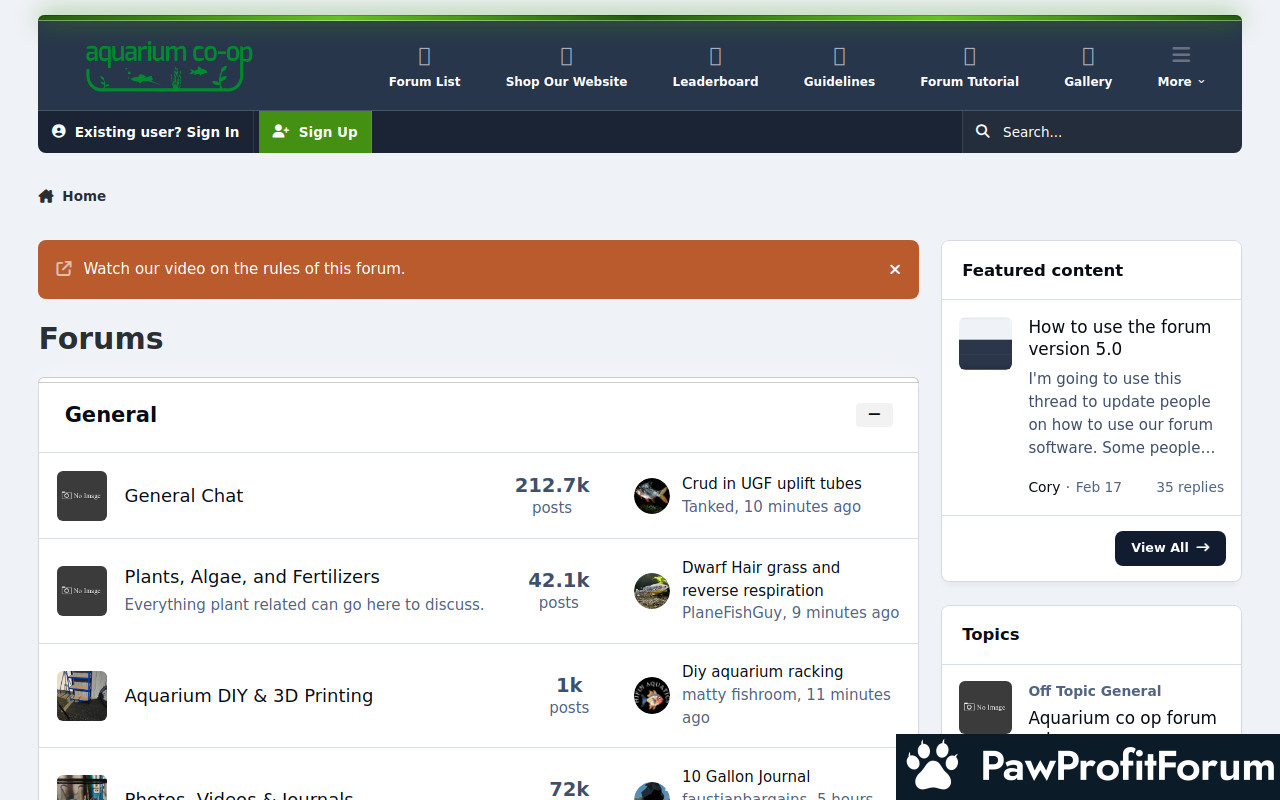Click Off Topic General topic icon
The image size is (1280, 800).
coord(985,707)
